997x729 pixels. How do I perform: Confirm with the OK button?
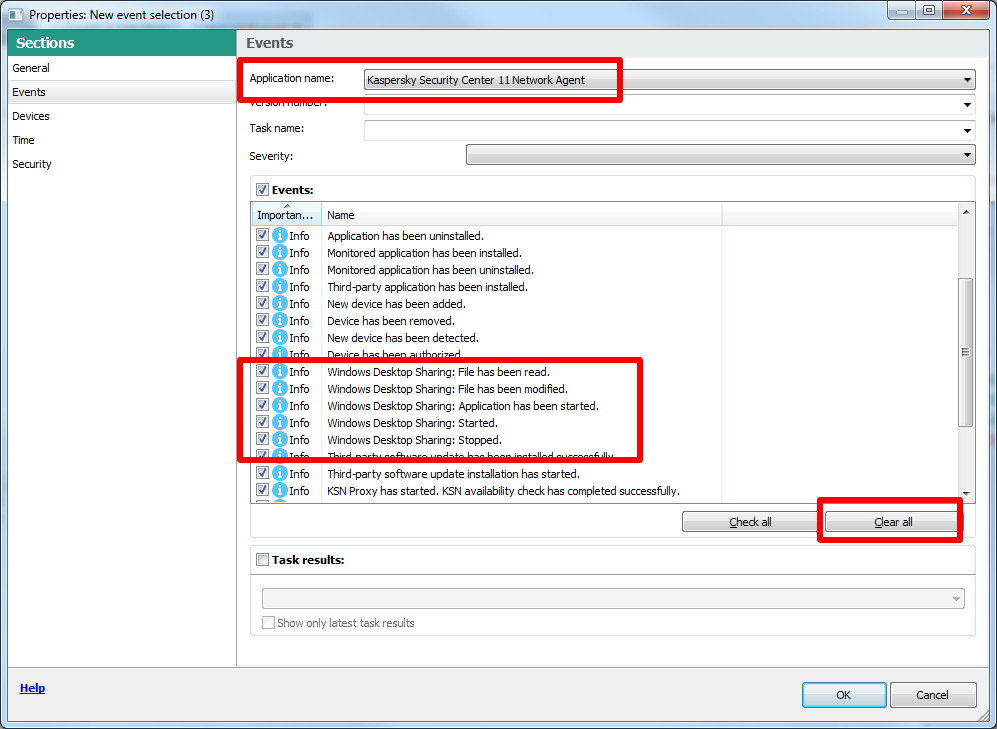(844, 695)
